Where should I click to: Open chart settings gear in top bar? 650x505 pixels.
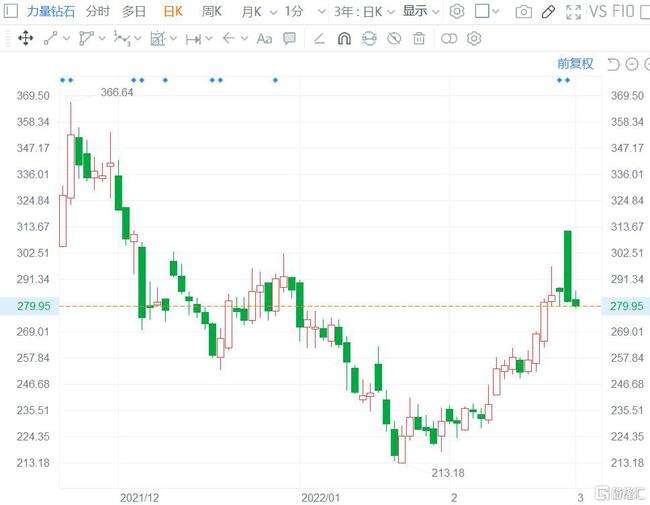click(x=457, y=12)
